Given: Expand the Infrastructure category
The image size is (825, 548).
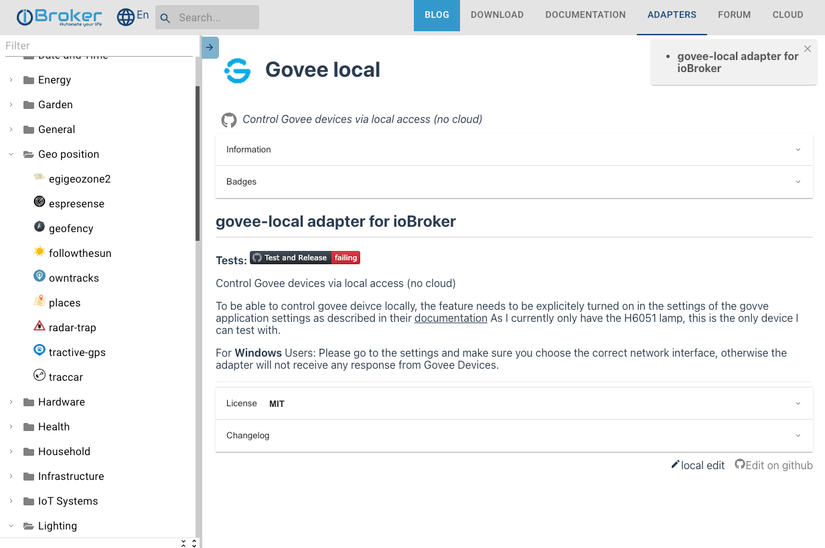Looking at the screenshot, I should 11,476.
